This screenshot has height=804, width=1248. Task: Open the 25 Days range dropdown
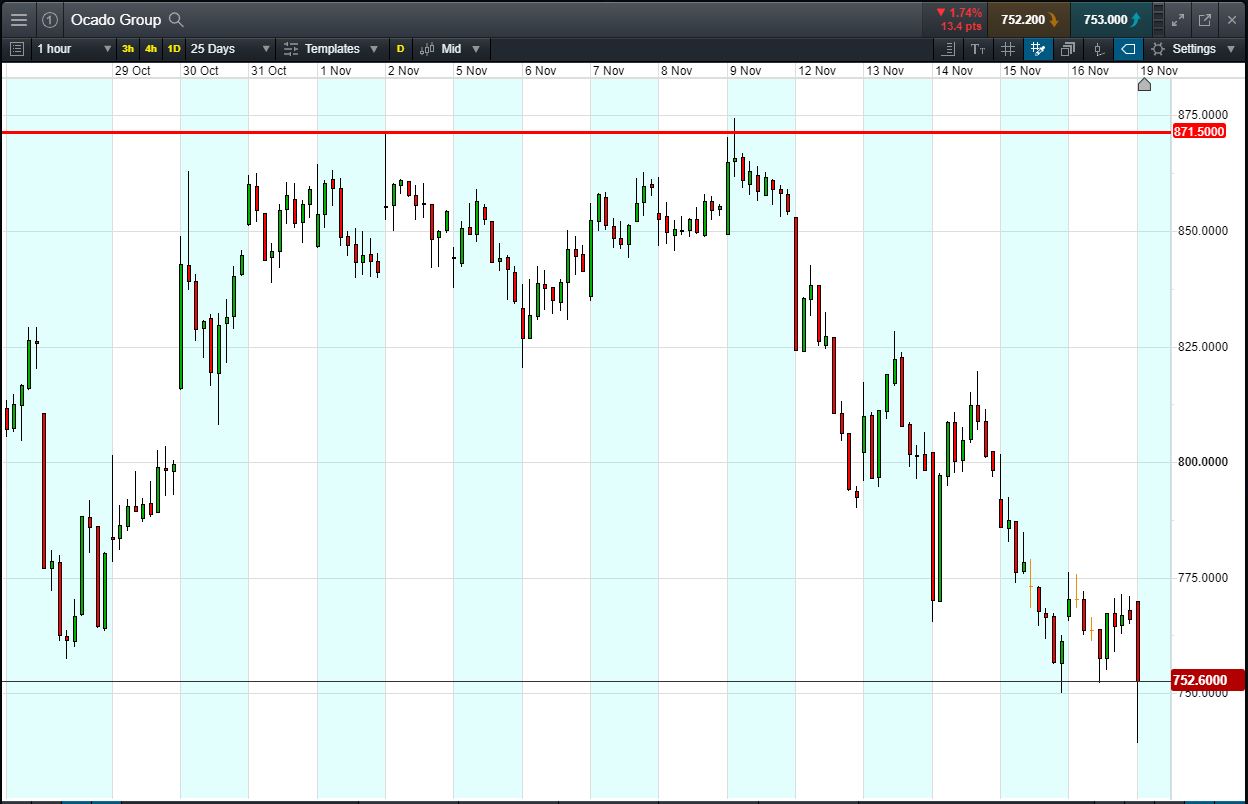click(x=230, y=48)
